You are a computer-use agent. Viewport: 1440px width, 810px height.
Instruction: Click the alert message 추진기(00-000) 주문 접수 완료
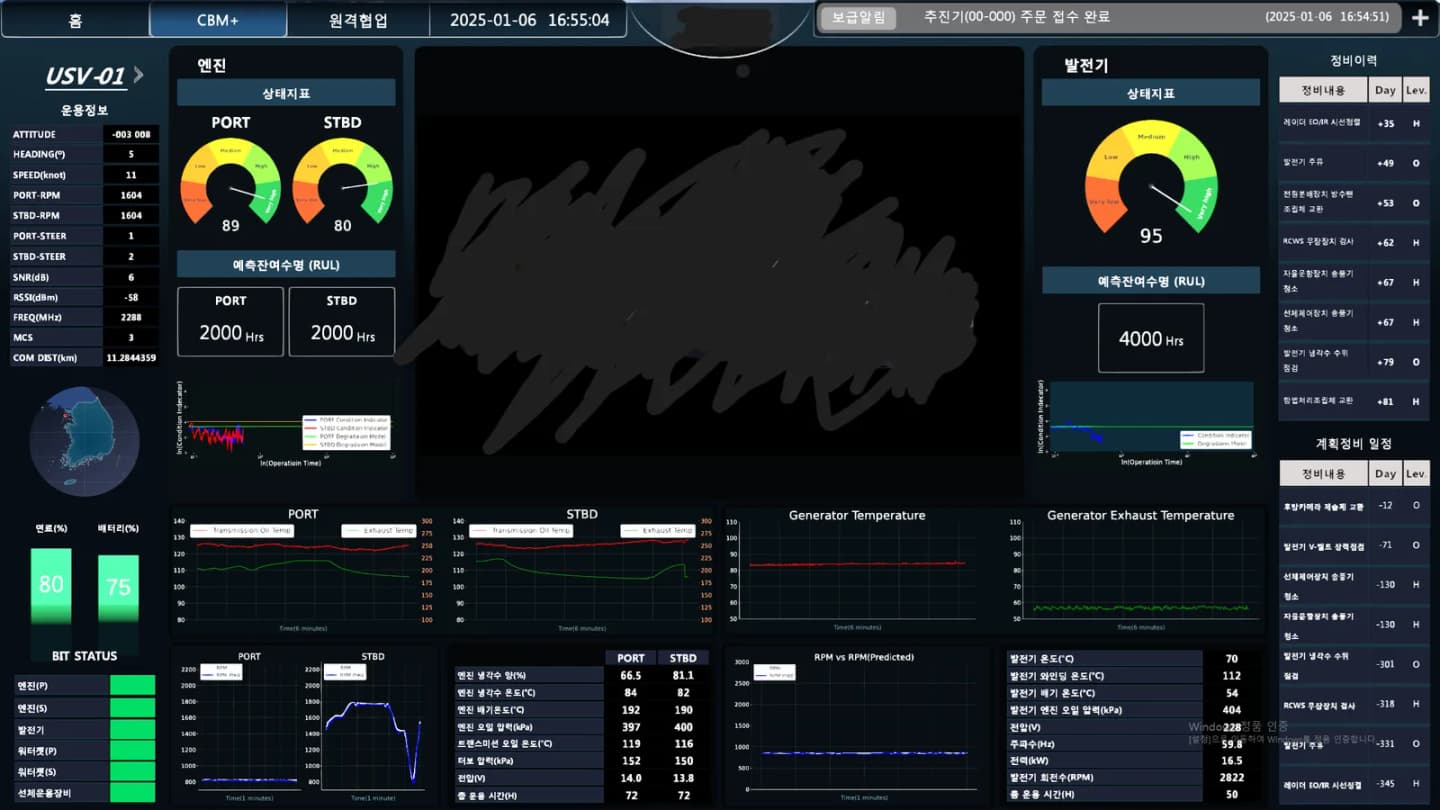[x=1017, y=17]
